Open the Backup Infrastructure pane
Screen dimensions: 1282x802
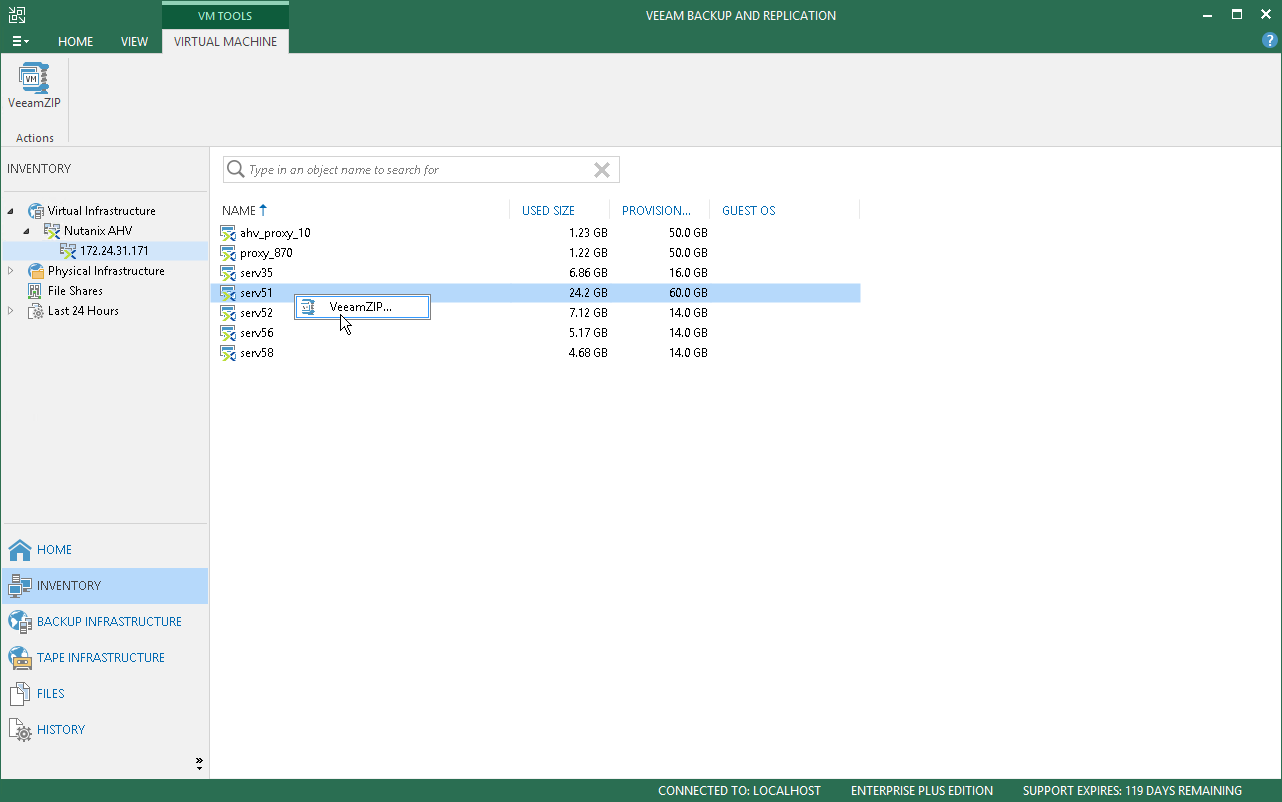click(105, 622)
